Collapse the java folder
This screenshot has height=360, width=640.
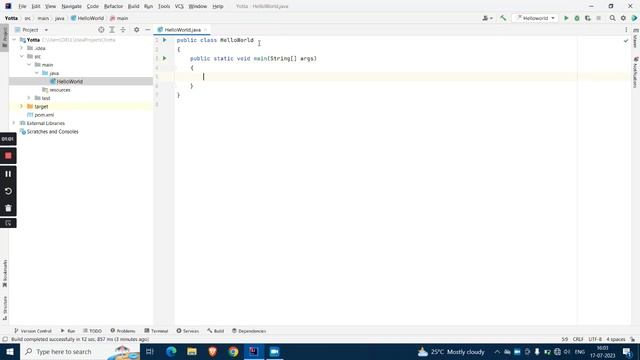pos(37,73)
